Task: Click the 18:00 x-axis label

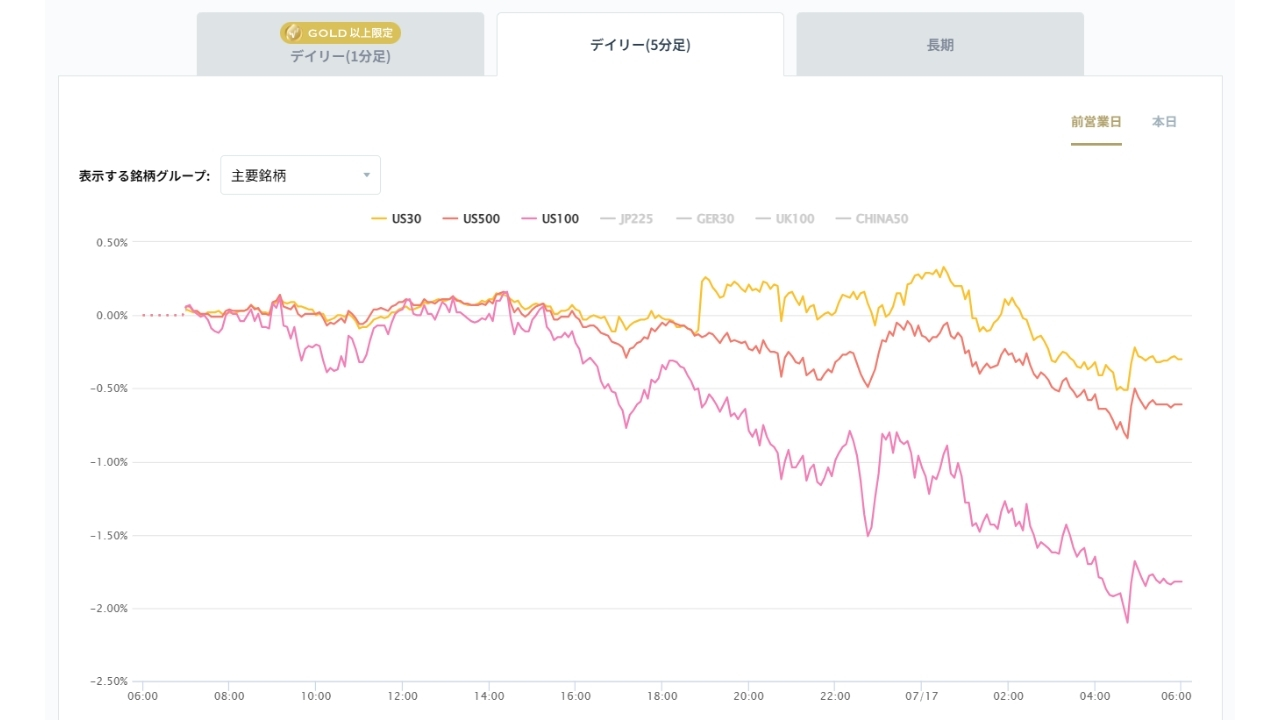Action: click(662, 696)
